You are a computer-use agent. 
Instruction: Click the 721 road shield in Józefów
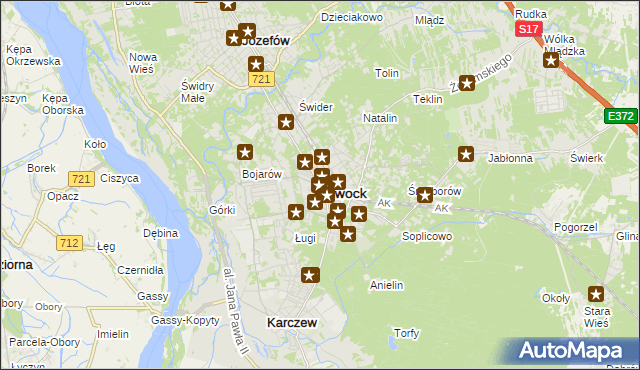(261, 79)
